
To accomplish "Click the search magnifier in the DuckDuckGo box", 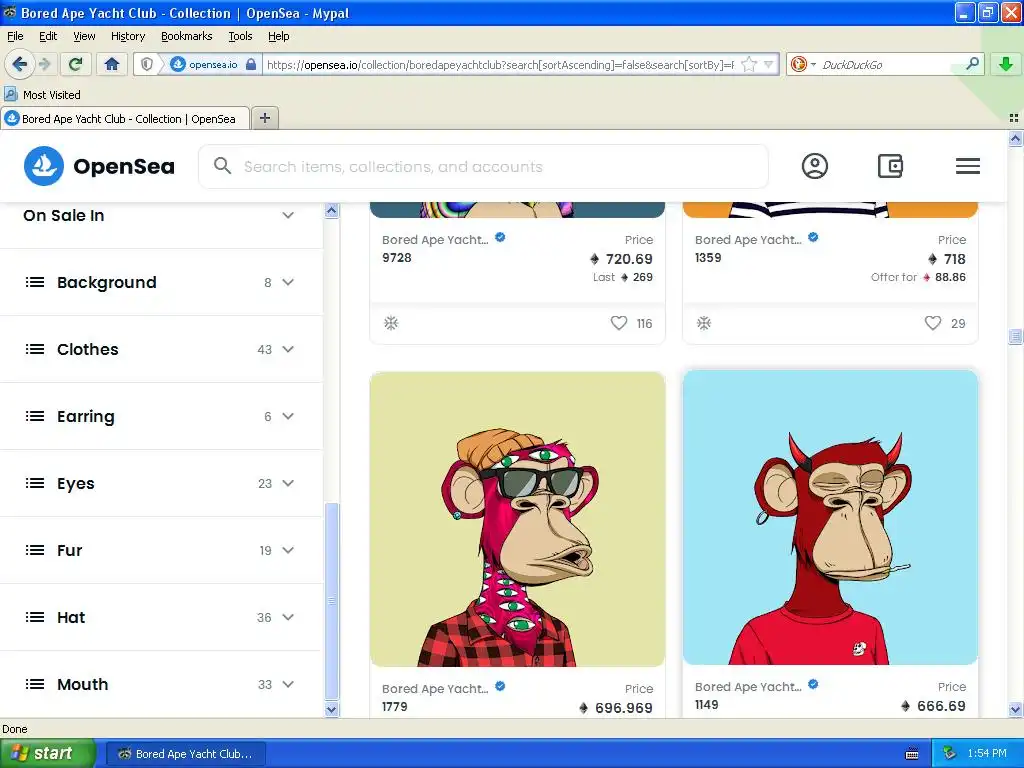I will click(972, 63).
